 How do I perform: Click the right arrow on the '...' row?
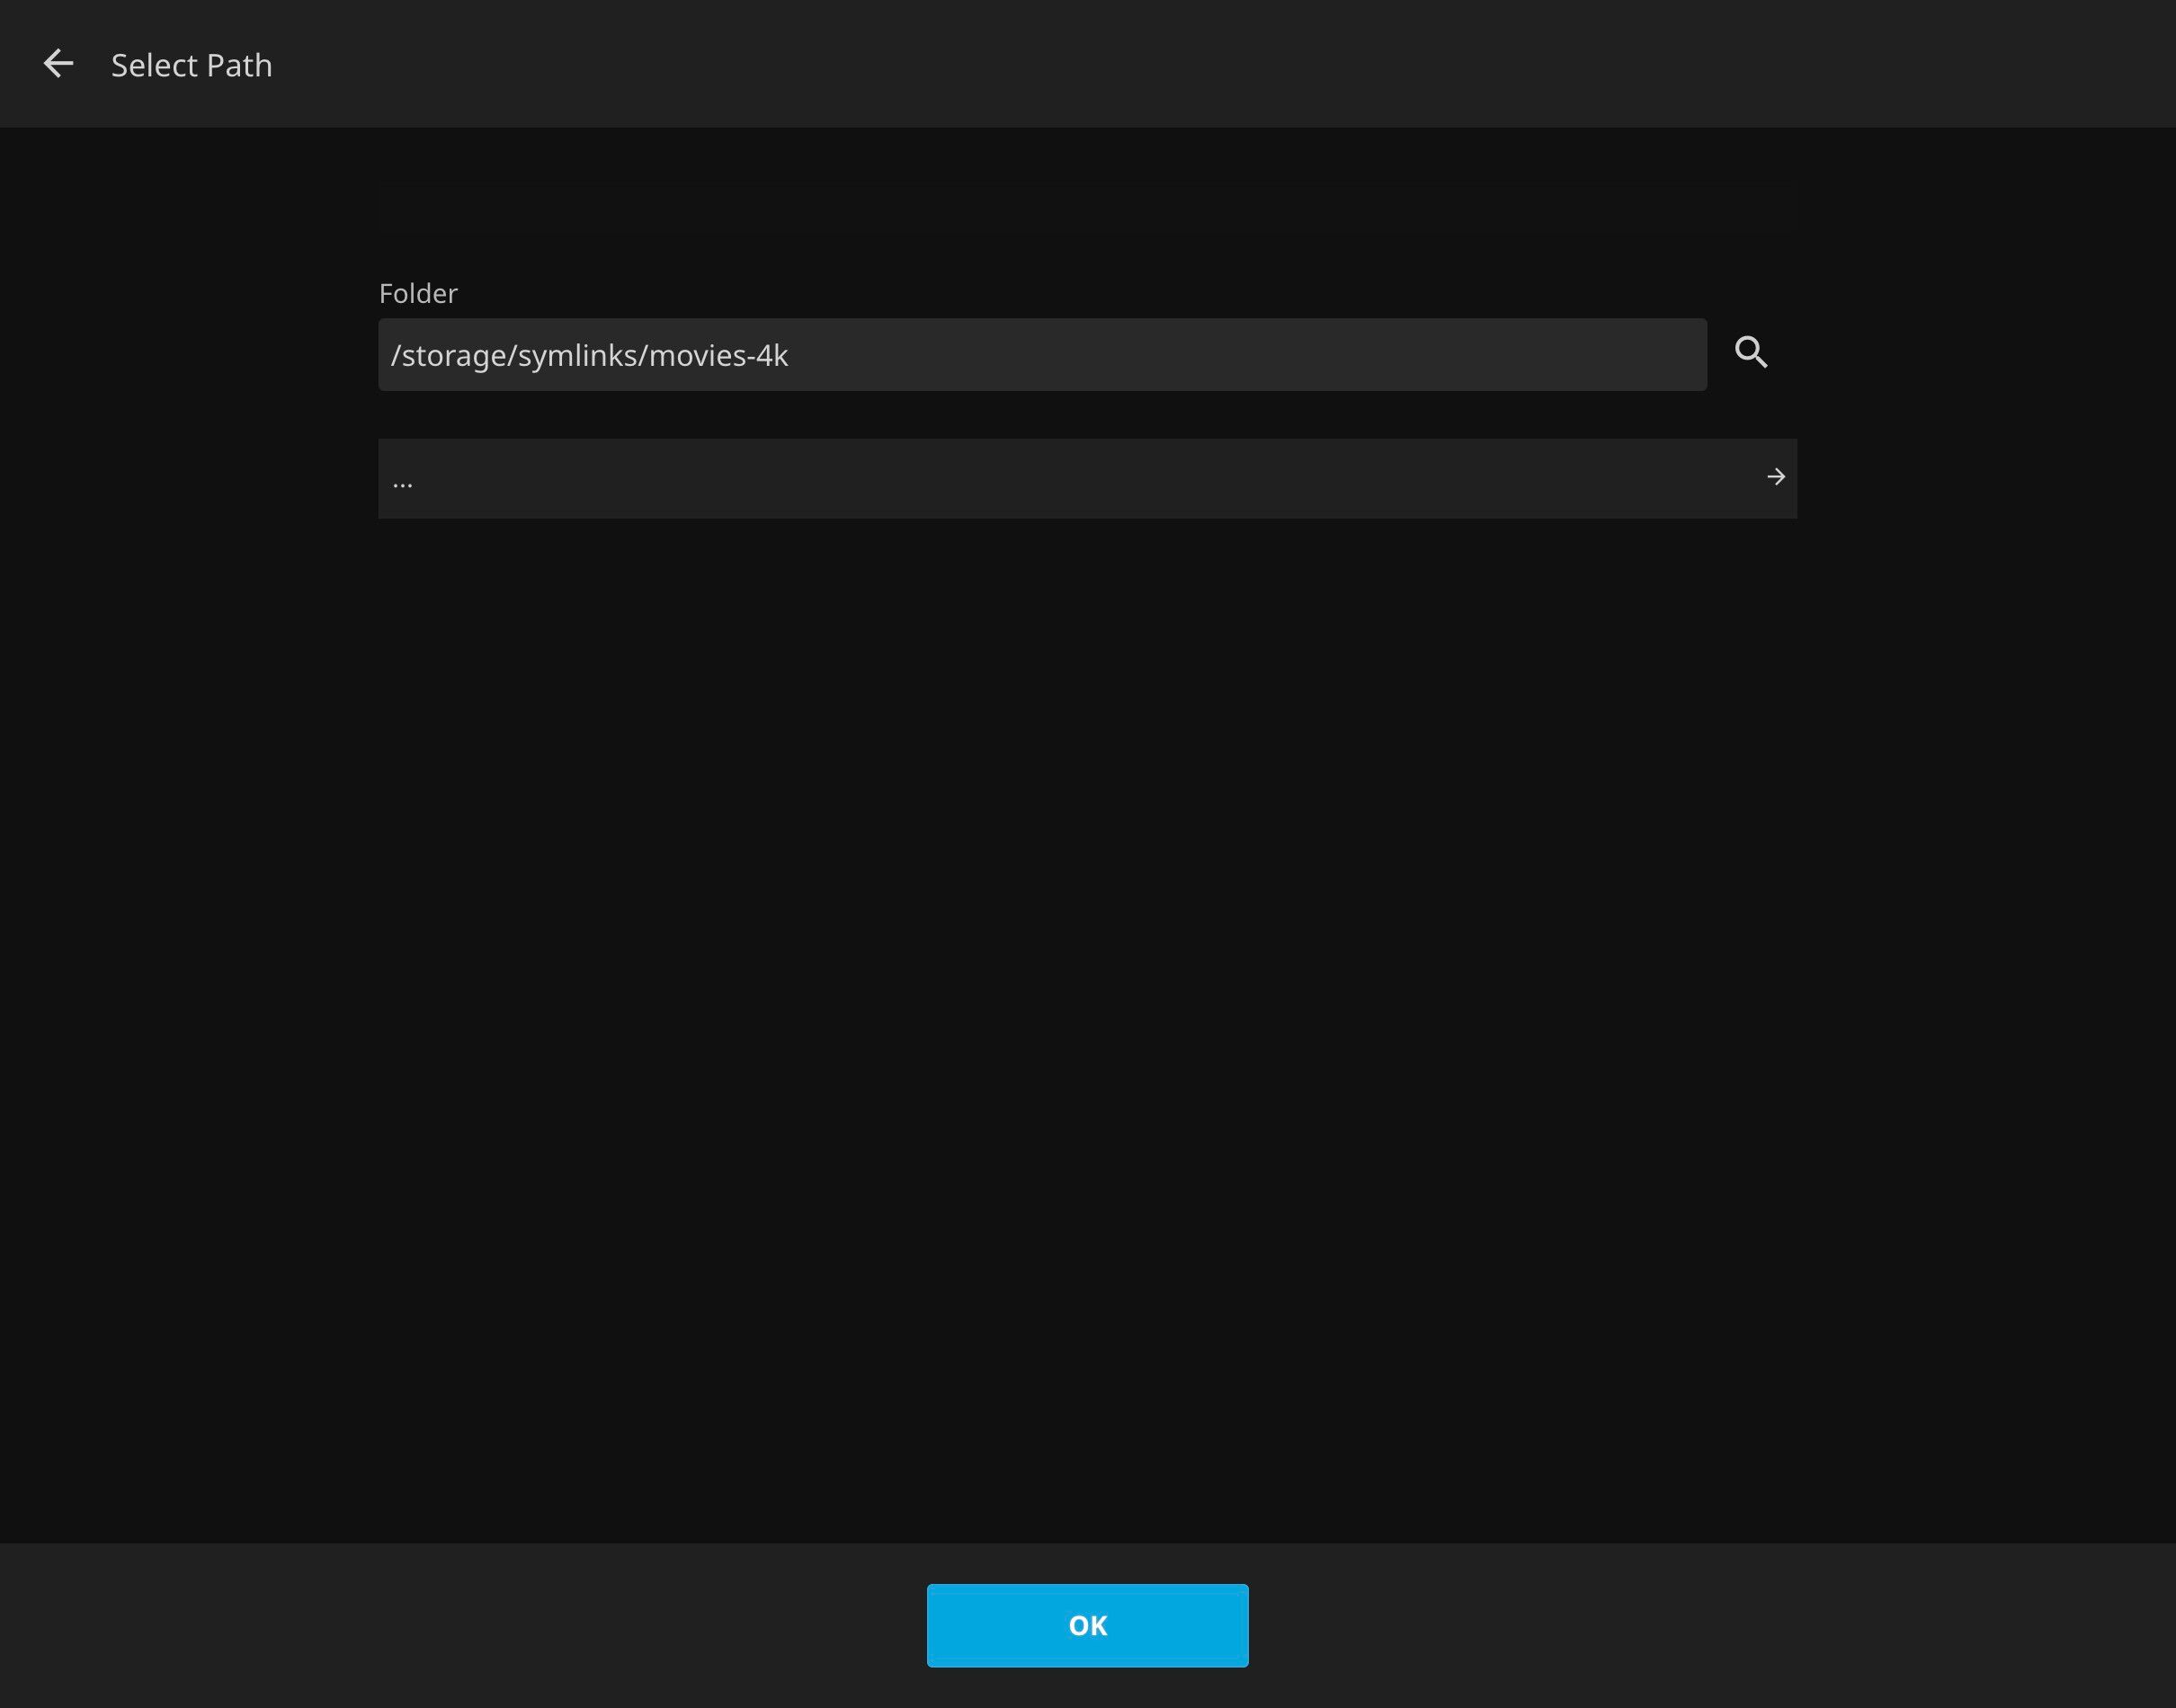pyautogui.click(x=1775, y=477)
